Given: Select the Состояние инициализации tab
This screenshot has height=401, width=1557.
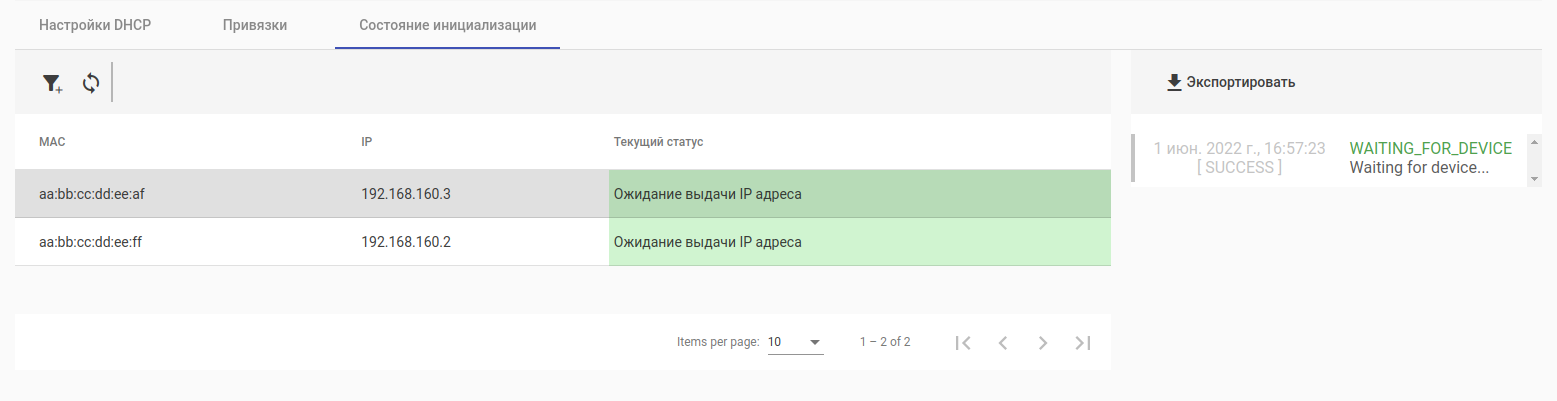Looking at the screenshot, I should pos(447,25).
